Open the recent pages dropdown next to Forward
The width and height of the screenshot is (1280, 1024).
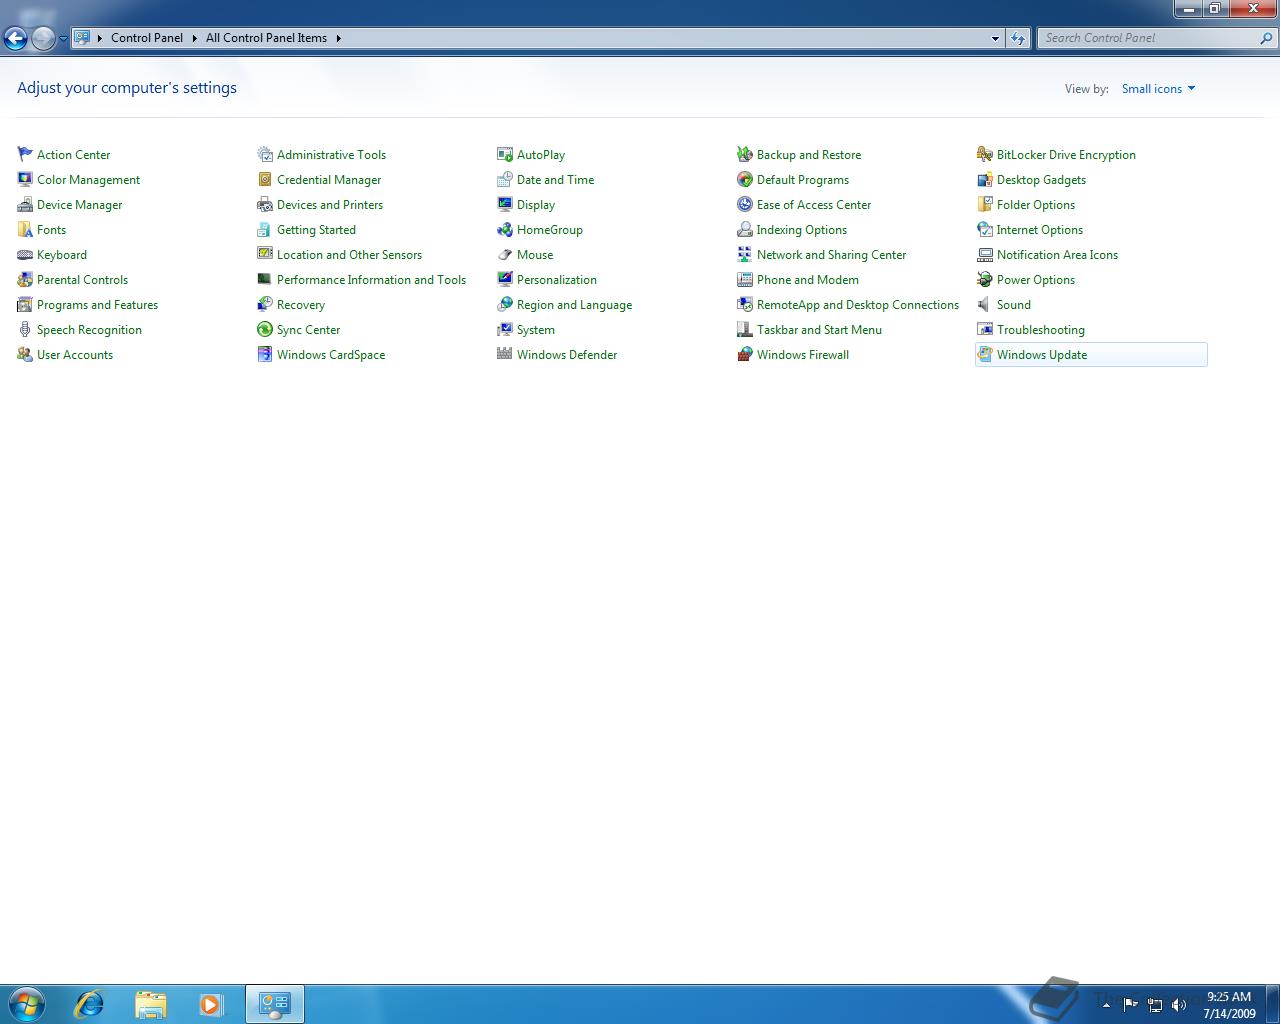(63, 39)
